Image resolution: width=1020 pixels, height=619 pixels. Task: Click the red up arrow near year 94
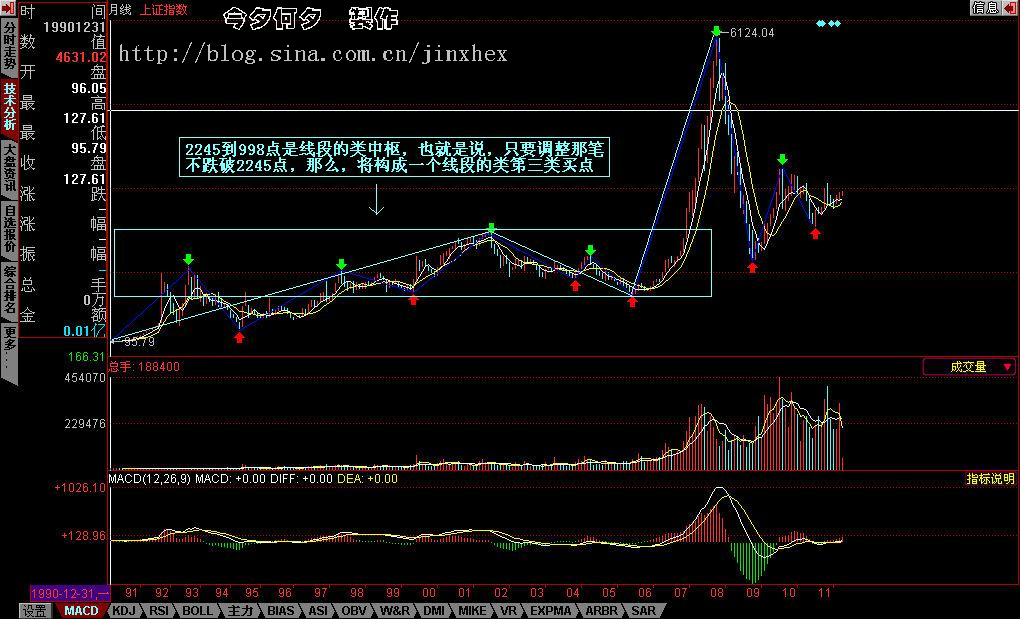238,338
